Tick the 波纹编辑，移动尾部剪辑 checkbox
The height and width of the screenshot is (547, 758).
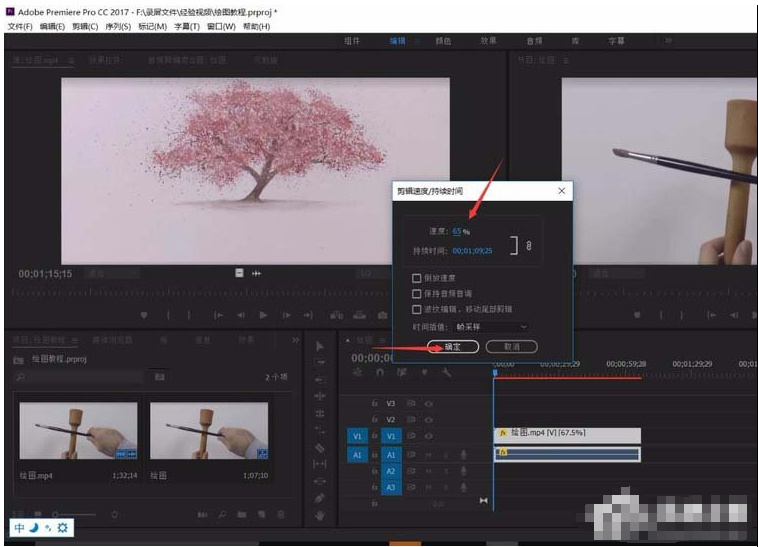[x=417, y=310]
